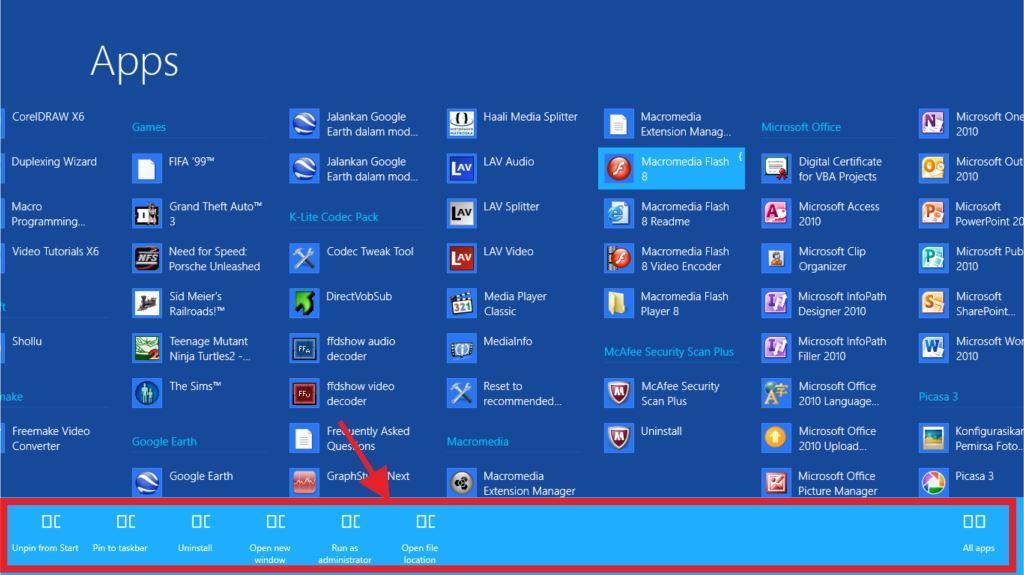Open Duplexing Wizard entry

(54, 162)
